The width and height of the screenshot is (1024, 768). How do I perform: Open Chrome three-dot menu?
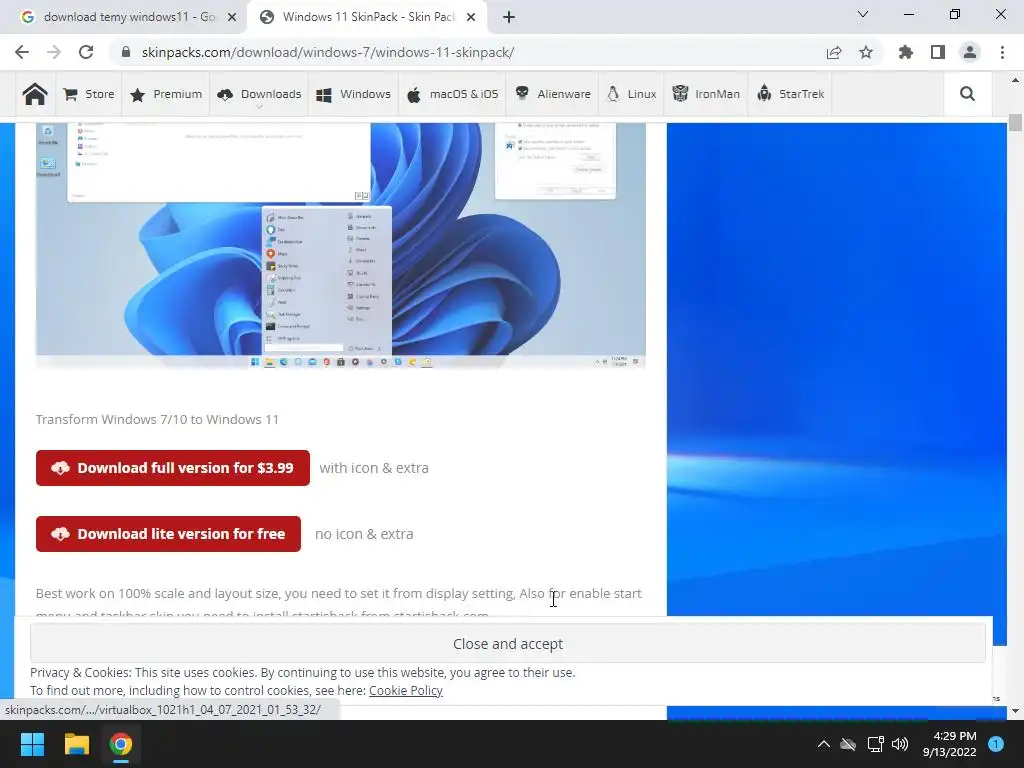click(1002, 52)
